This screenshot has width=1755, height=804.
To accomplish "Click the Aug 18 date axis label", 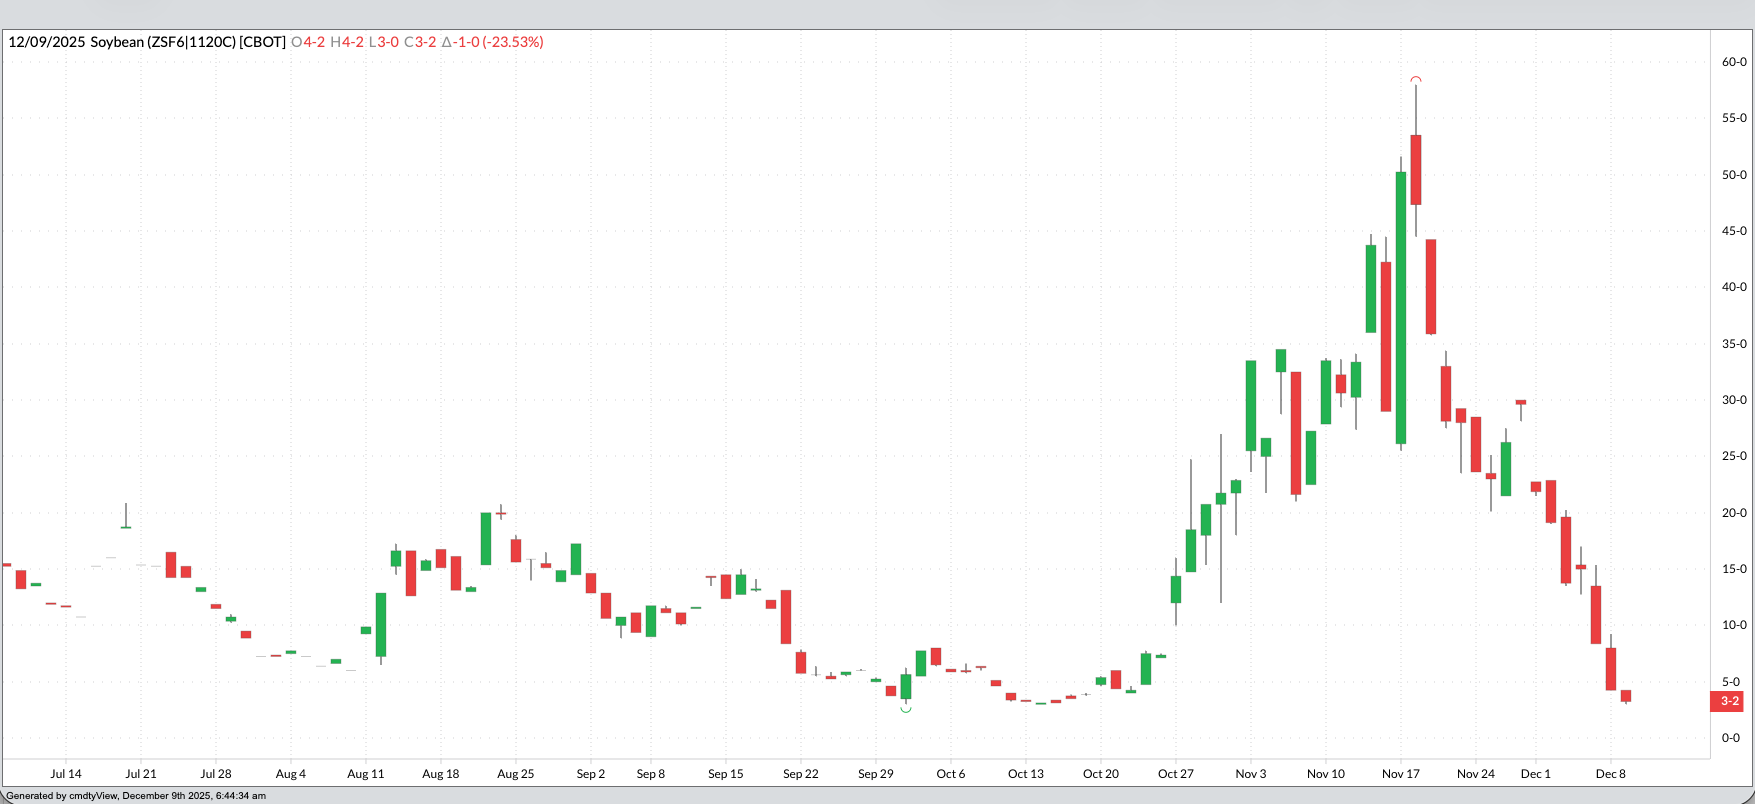I will pyautogui.click(x=440, y=774).
